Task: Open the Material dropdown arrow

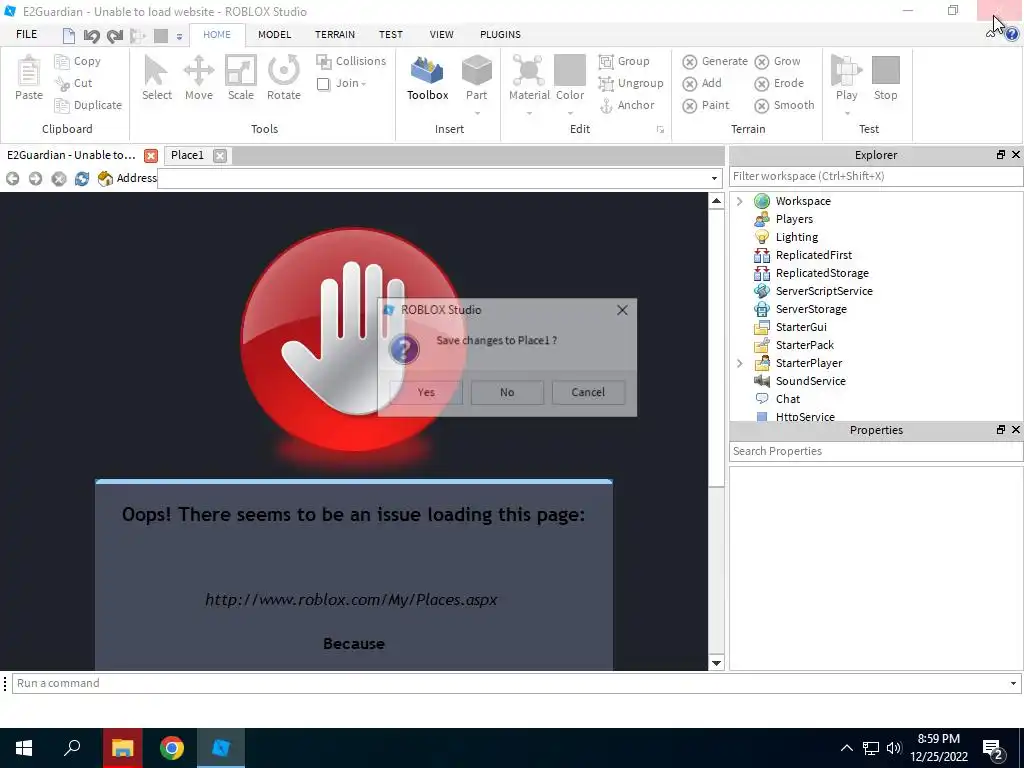Action: (529, 113)
